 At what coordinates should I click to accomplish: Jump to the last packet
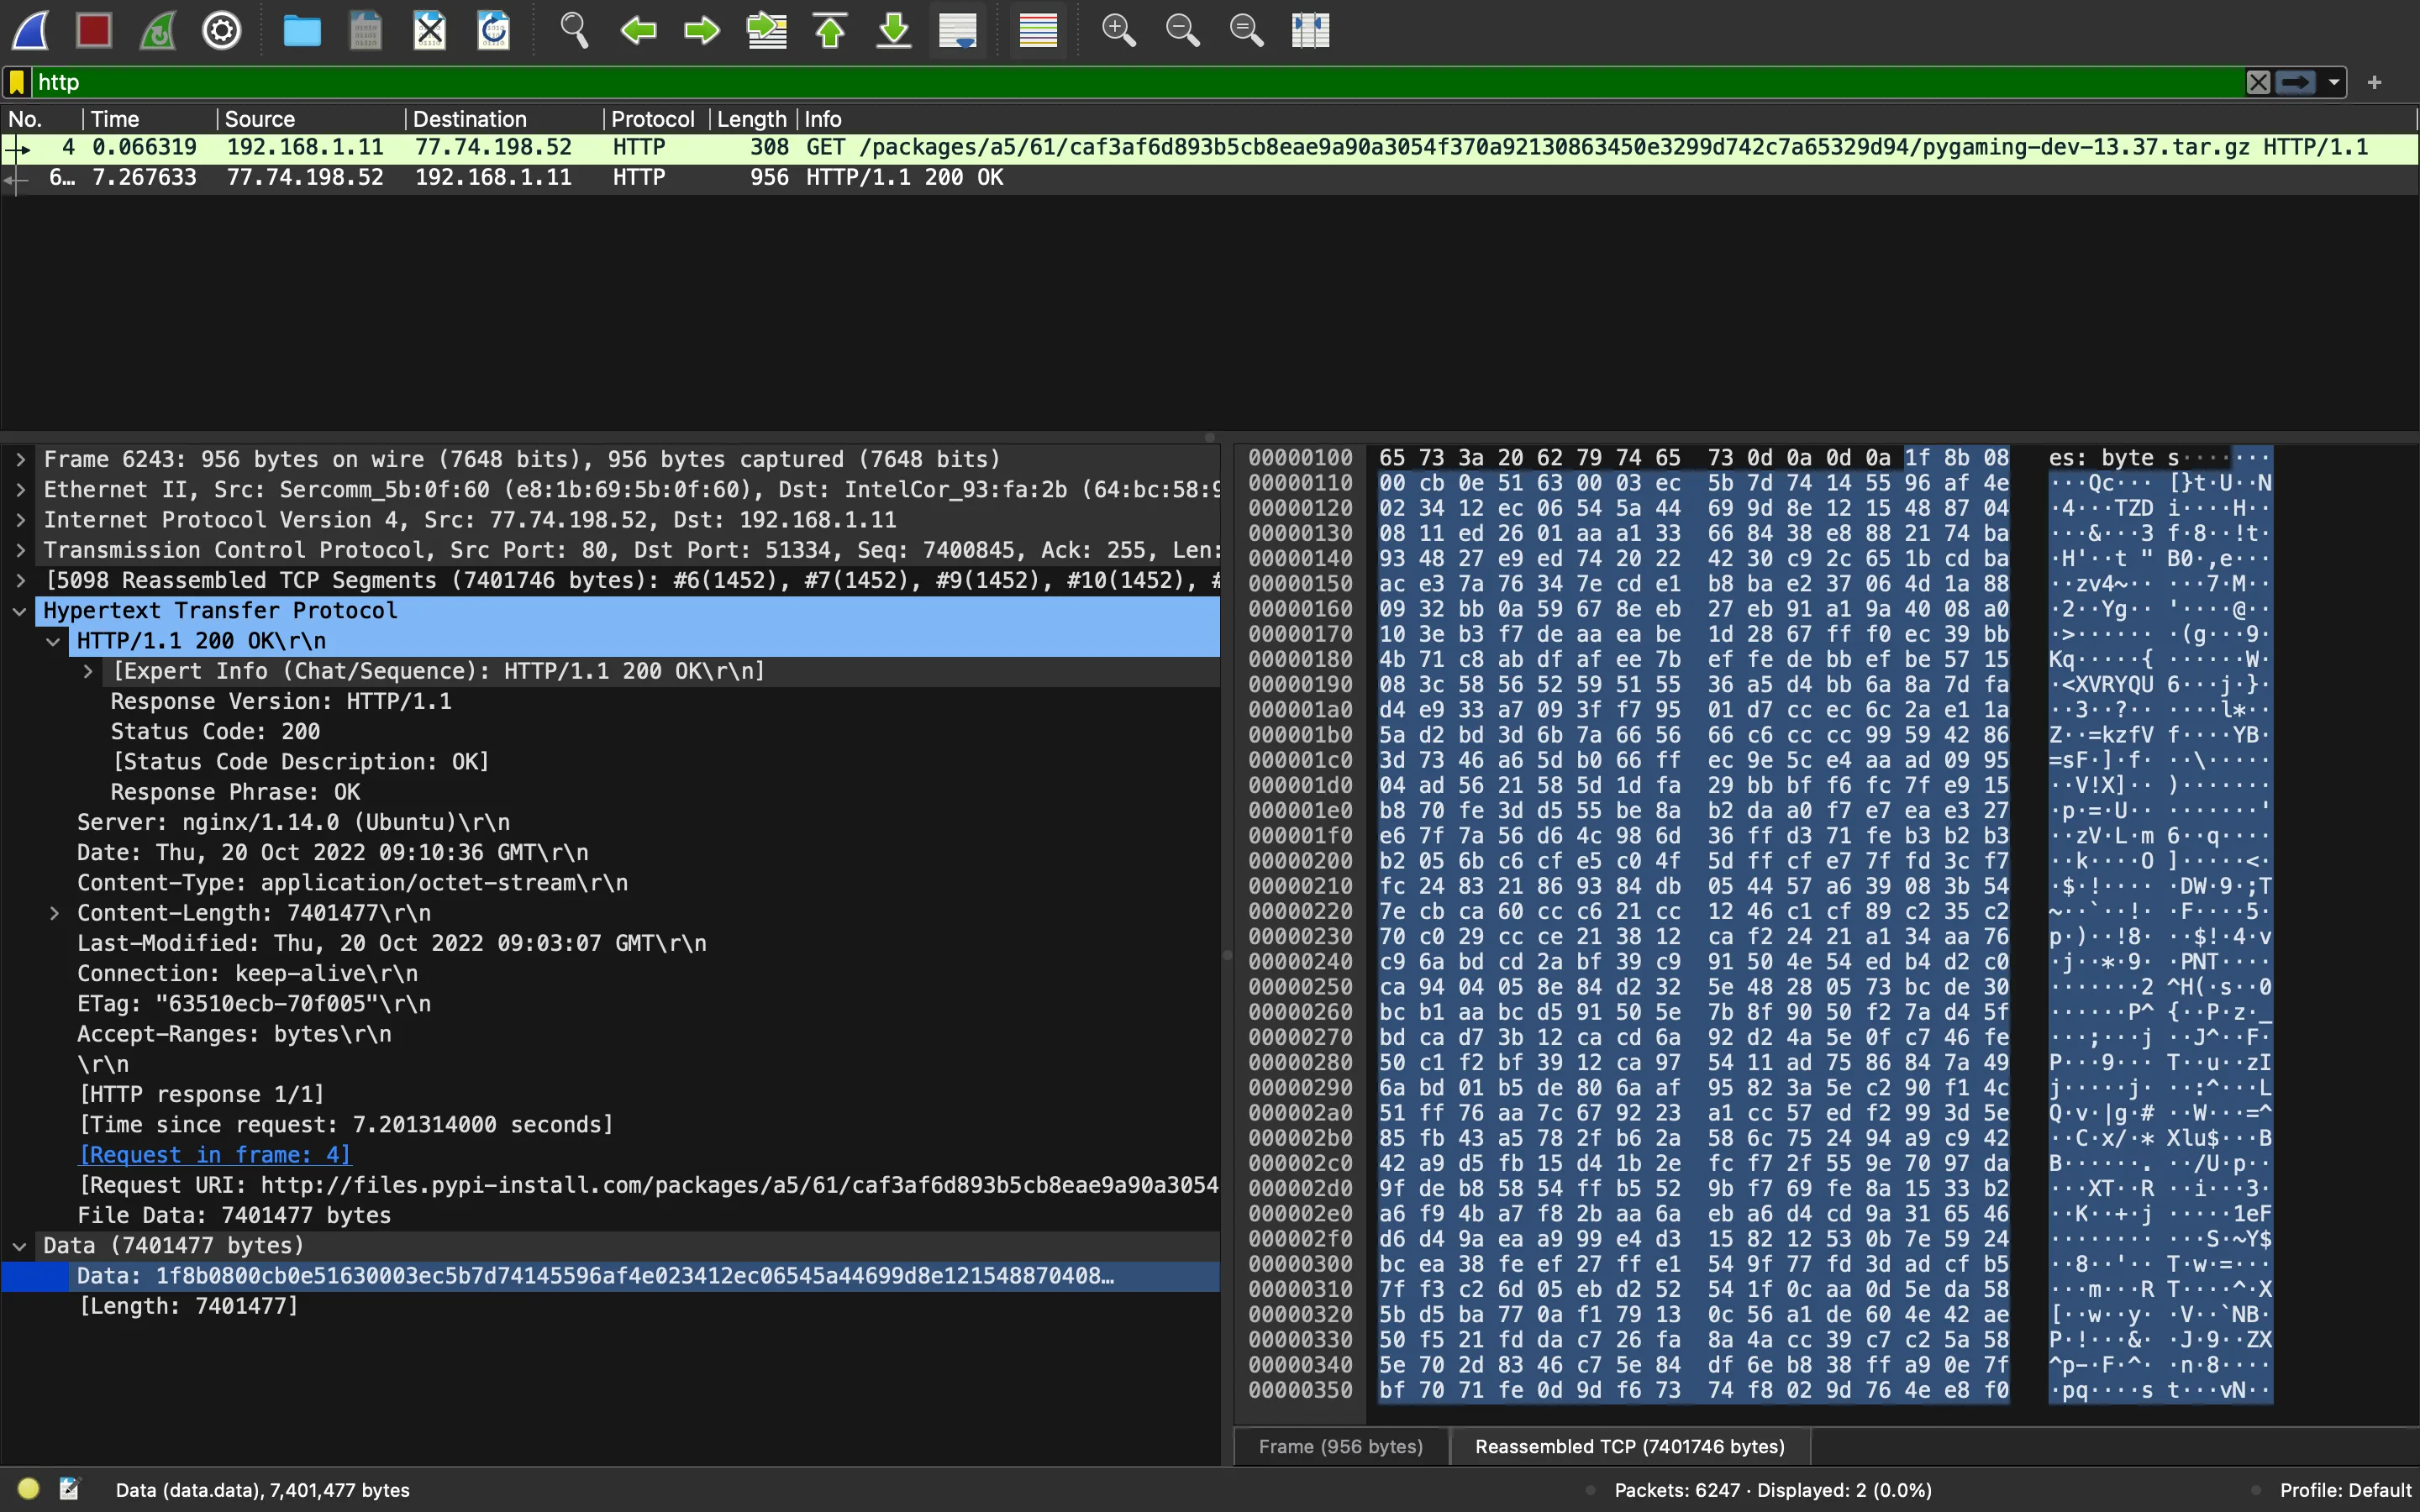pos(894,30)
